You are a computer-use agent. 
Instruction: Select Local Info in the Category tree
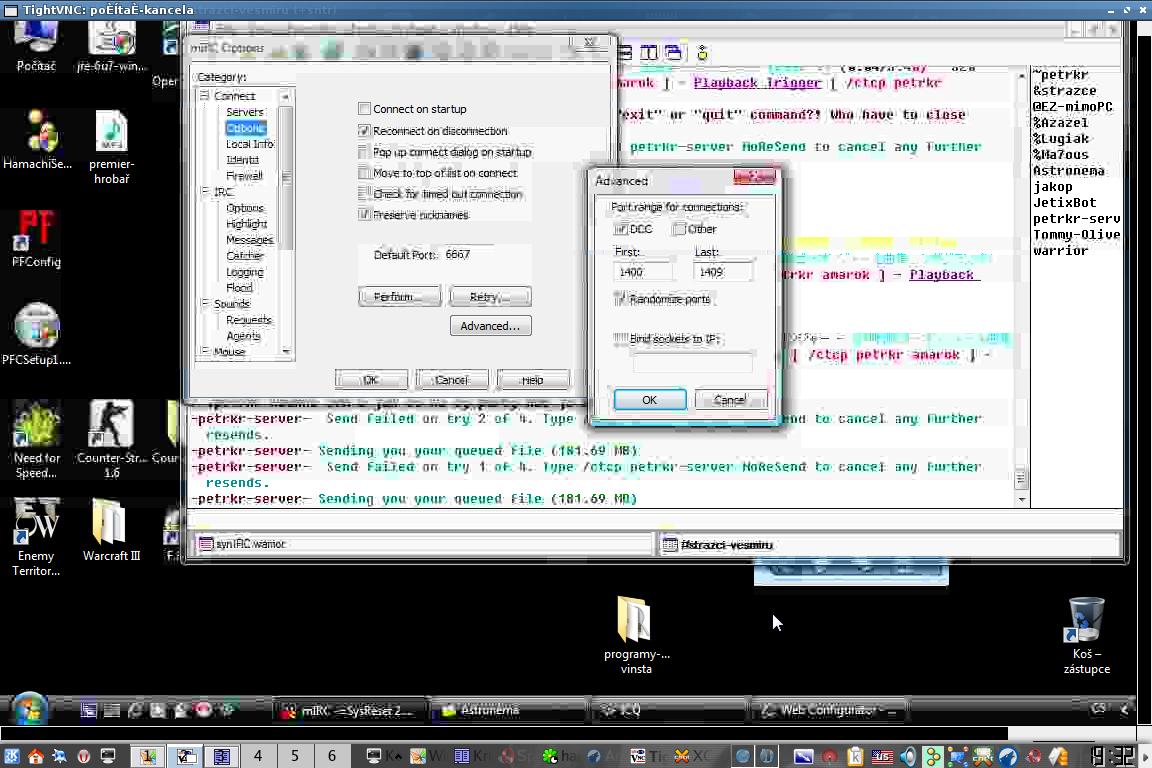point(250,144)
